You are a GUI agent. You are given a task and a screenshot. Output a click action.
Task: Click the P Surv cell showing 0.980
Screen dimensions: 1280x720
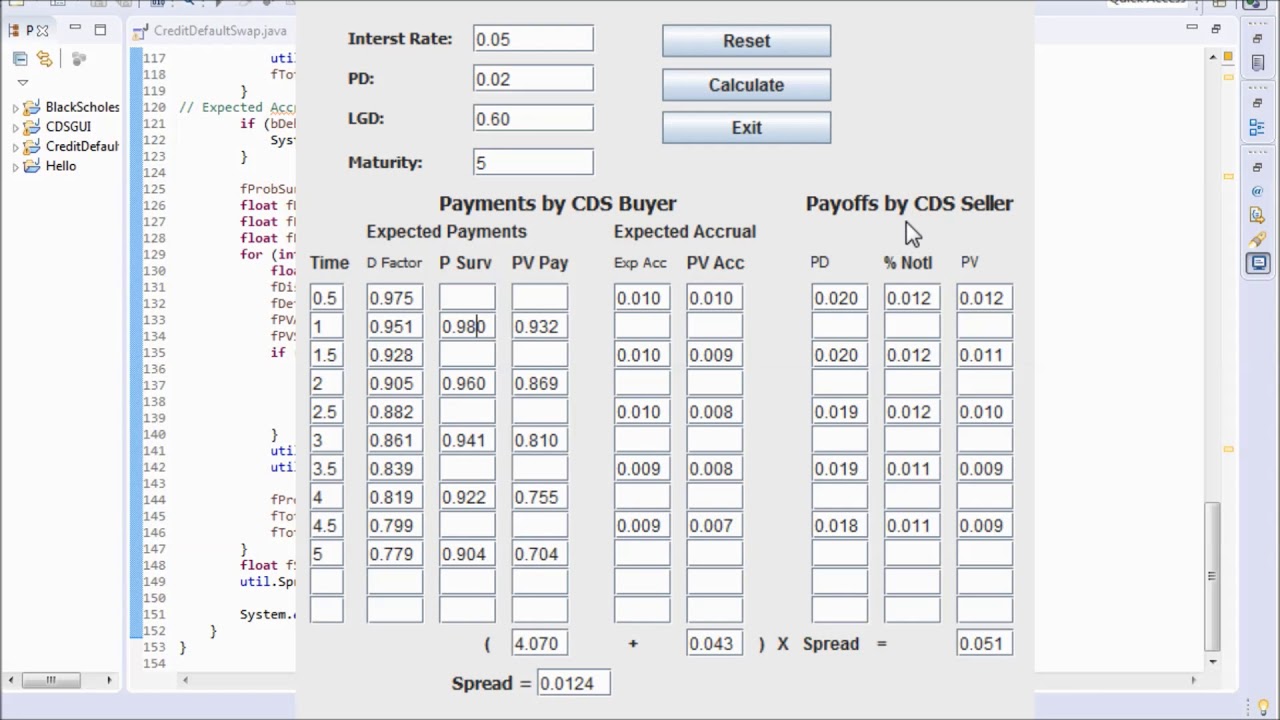click(467, 326)
